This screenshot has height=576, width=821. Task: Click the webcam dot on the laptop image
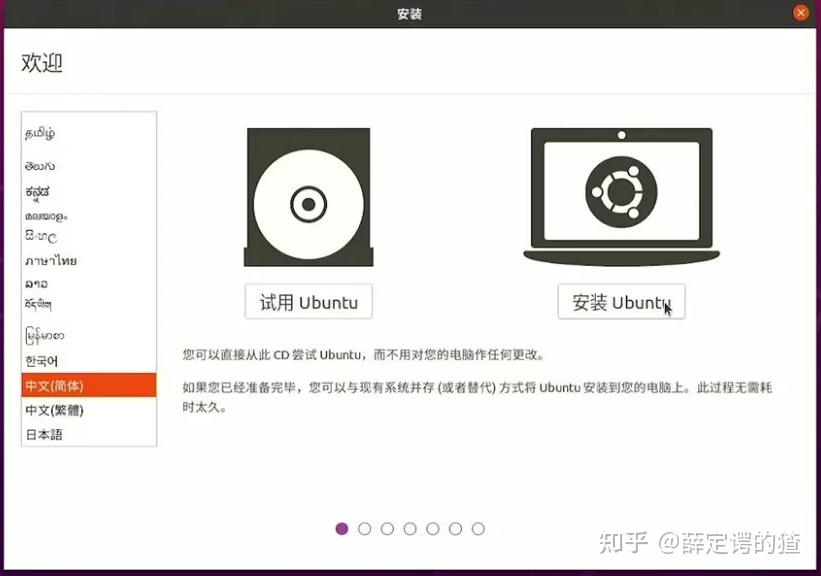click(x=620, y=134)
